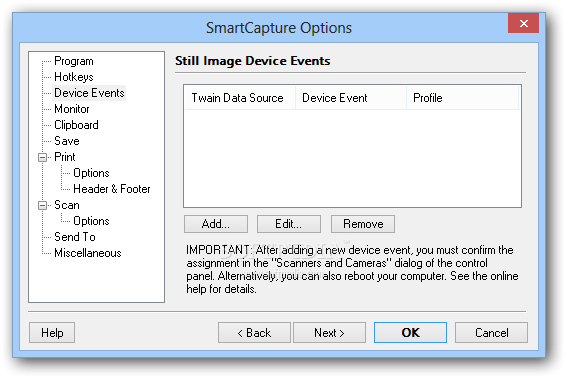Go to the Monitor settings
The height and width of the screenshot is (378, 566).
pos(71,109)
